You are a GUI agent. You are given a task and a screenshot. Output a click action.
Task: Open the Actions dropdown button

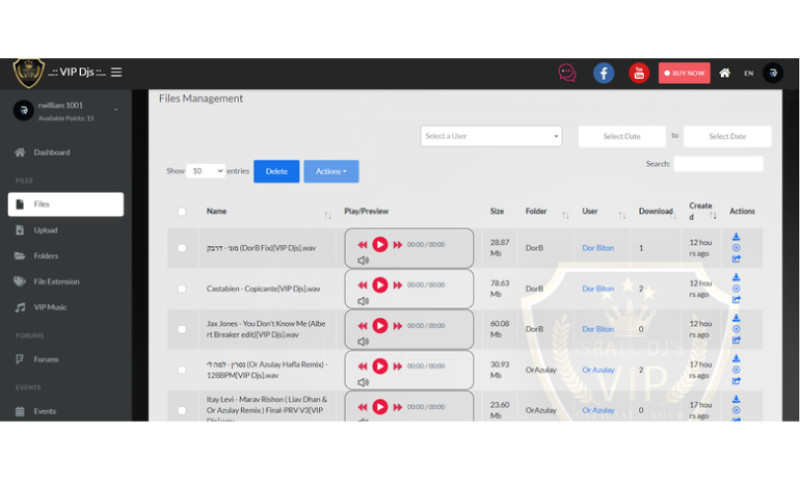[x=331, y=171]
